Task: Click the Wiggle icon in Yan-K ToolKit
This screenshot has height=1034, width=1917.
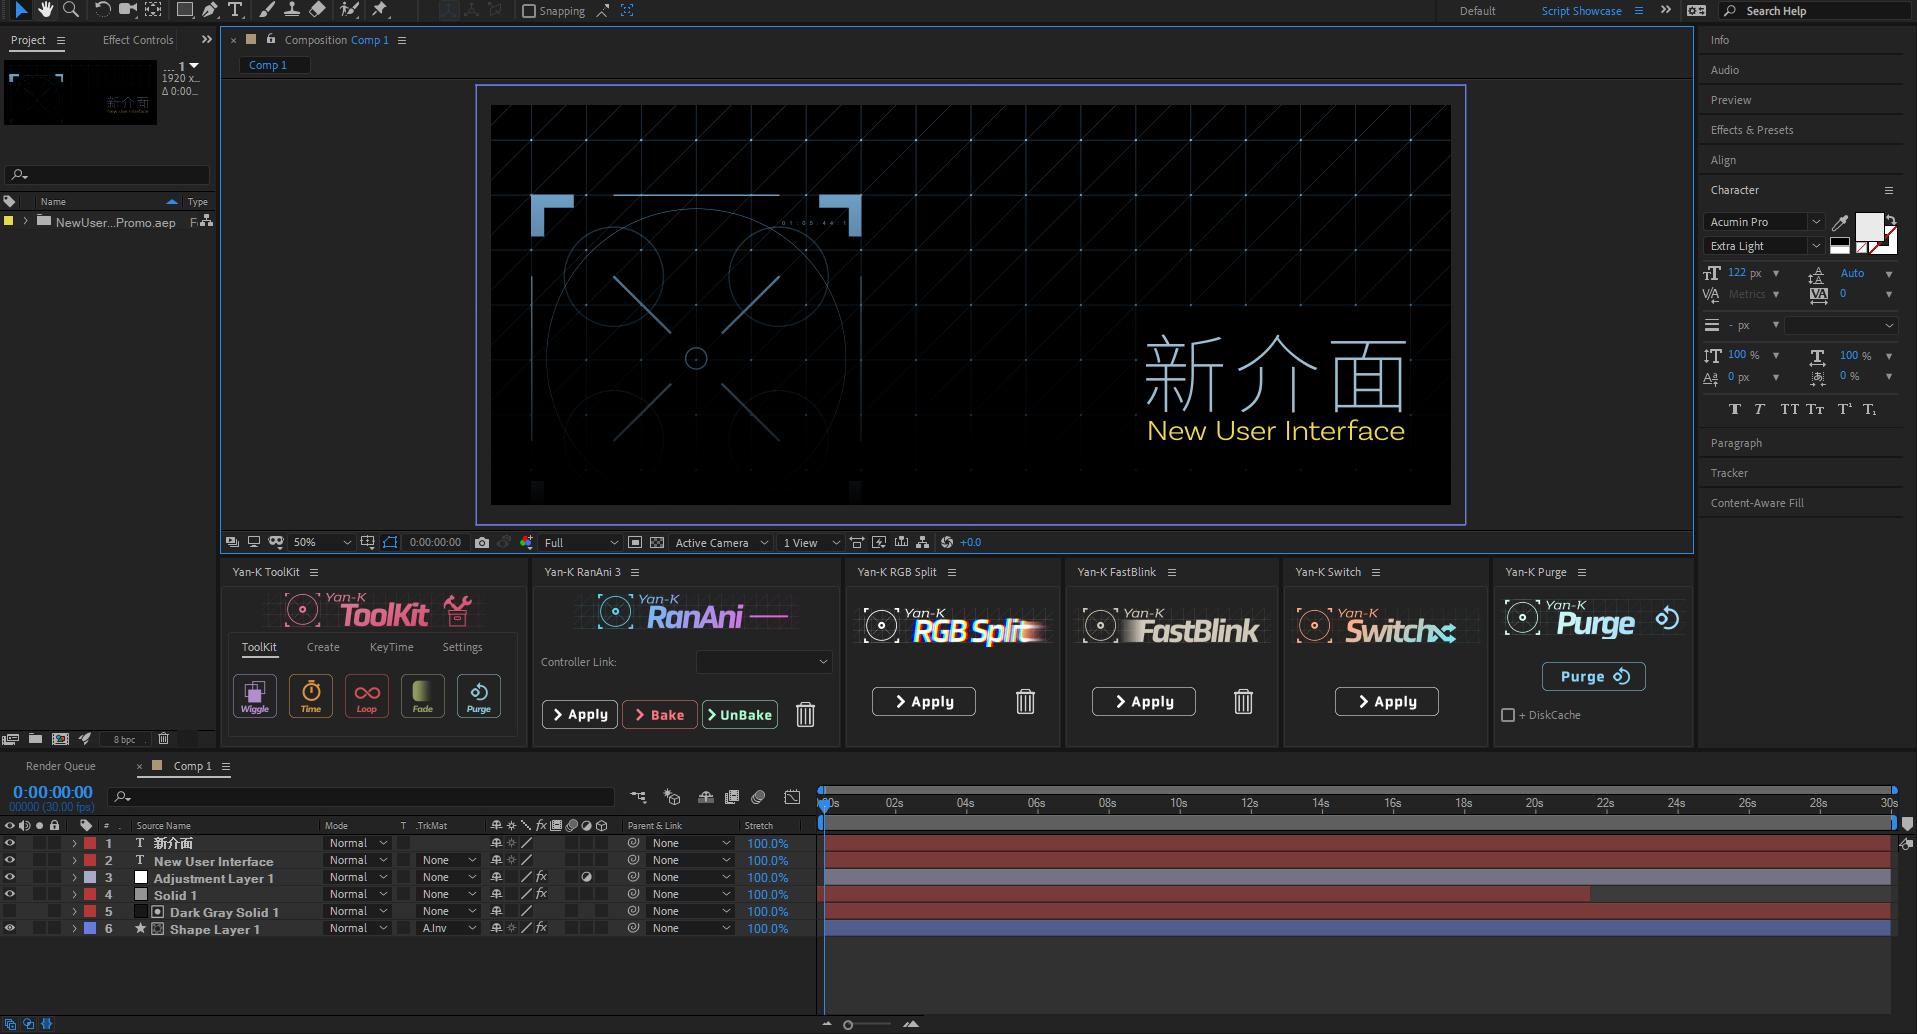Action: [x=255, y=696]
